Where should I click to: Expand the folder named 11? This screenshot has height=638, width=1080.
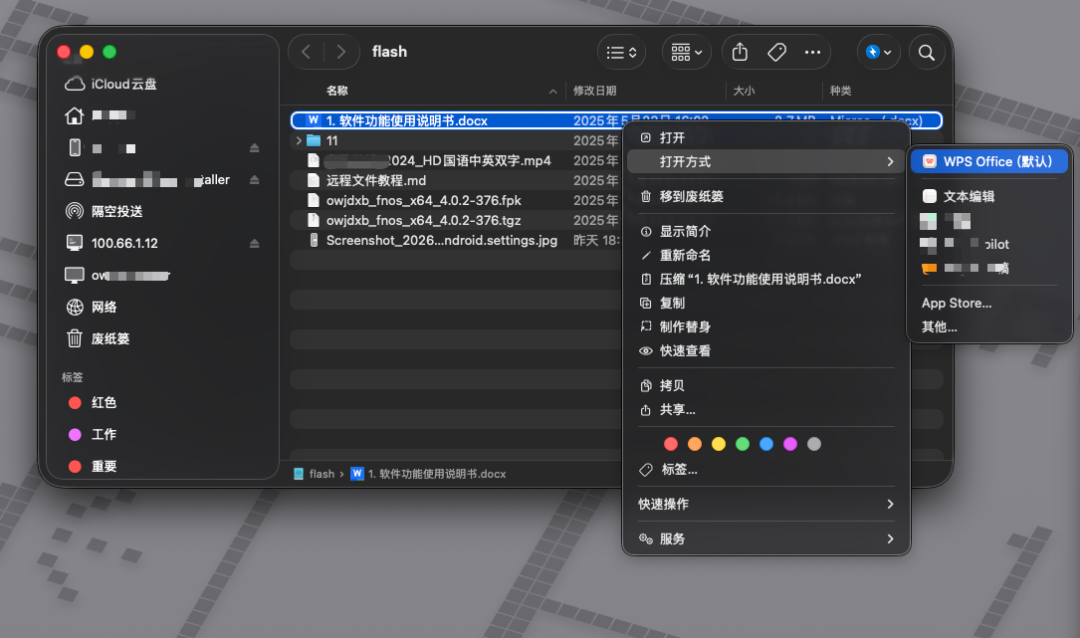tap(298, 141)
